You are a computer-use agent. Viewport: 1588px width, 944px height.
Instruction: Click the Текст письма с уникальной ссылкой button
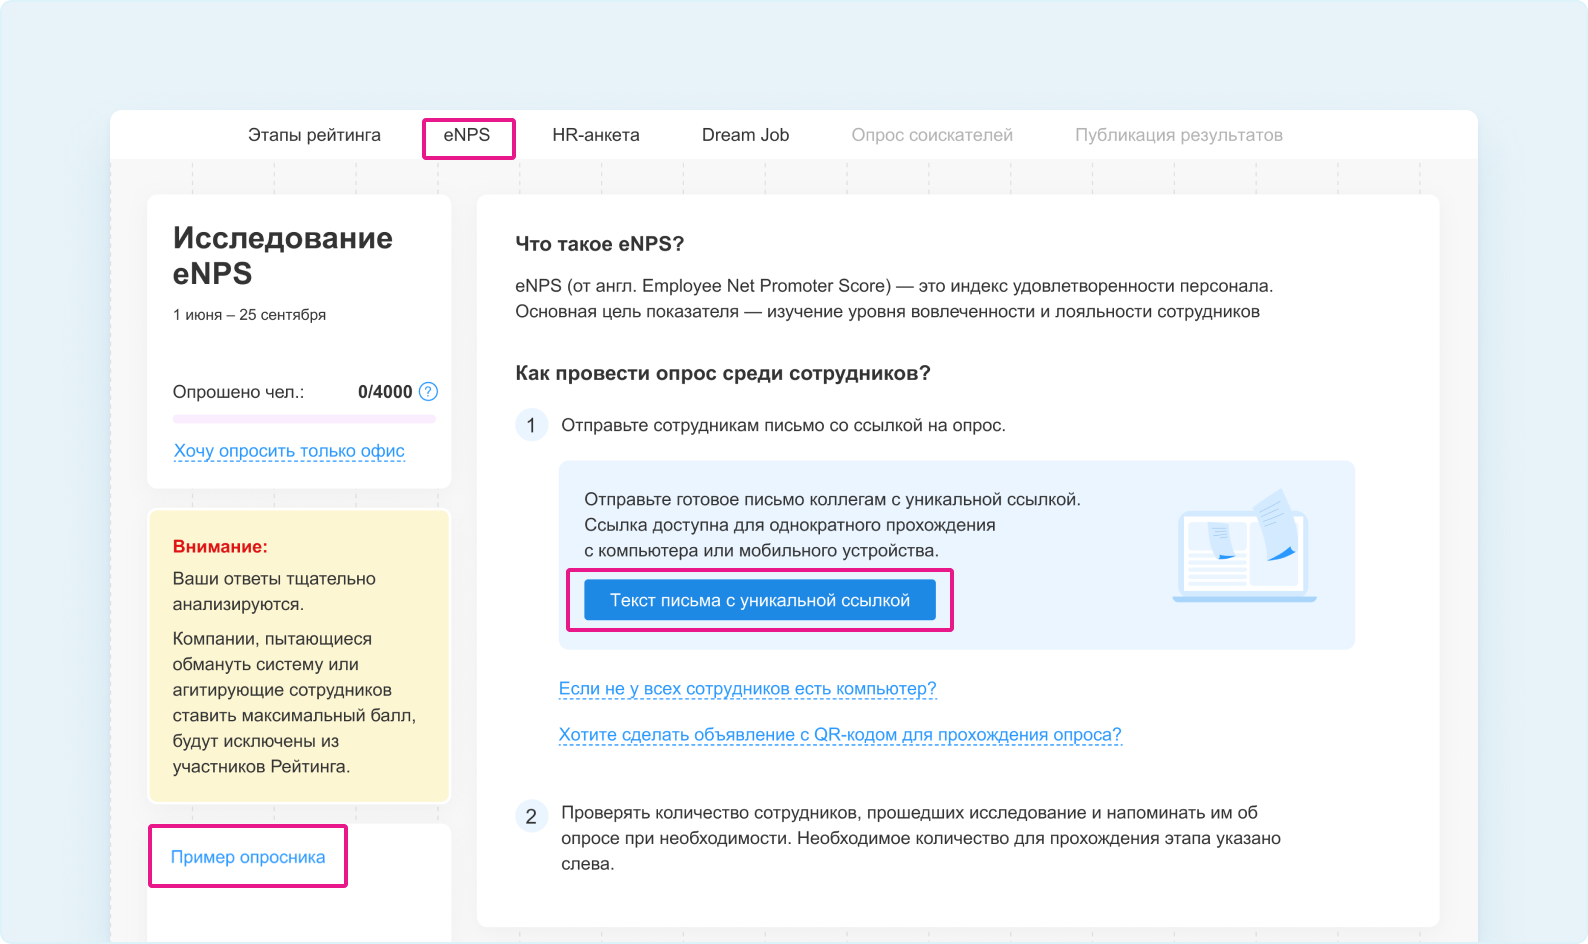[760, 600]
